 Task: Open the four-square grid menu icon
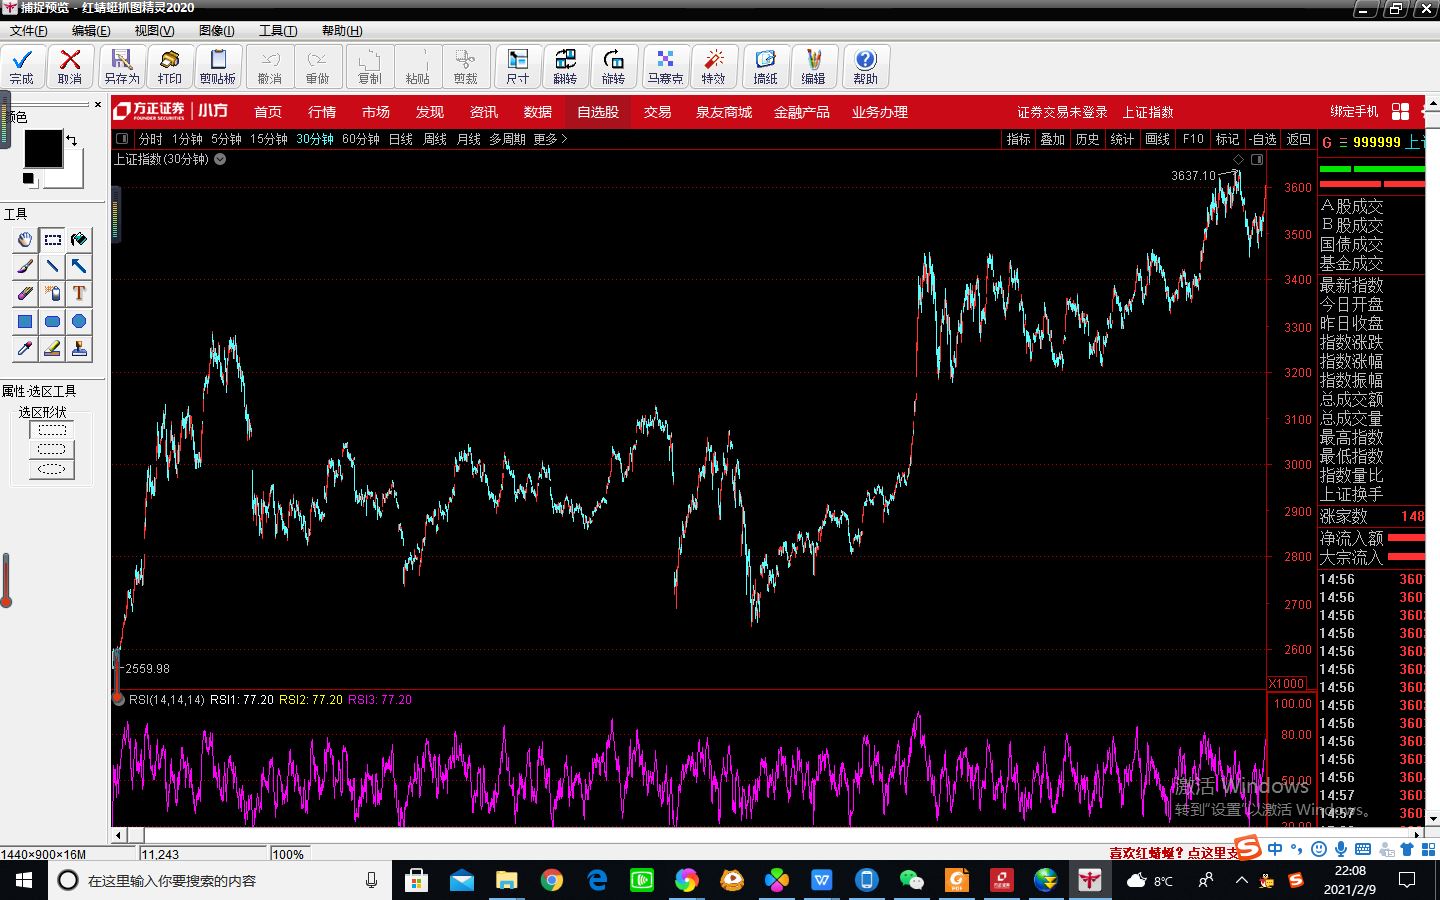[1400, 111]
